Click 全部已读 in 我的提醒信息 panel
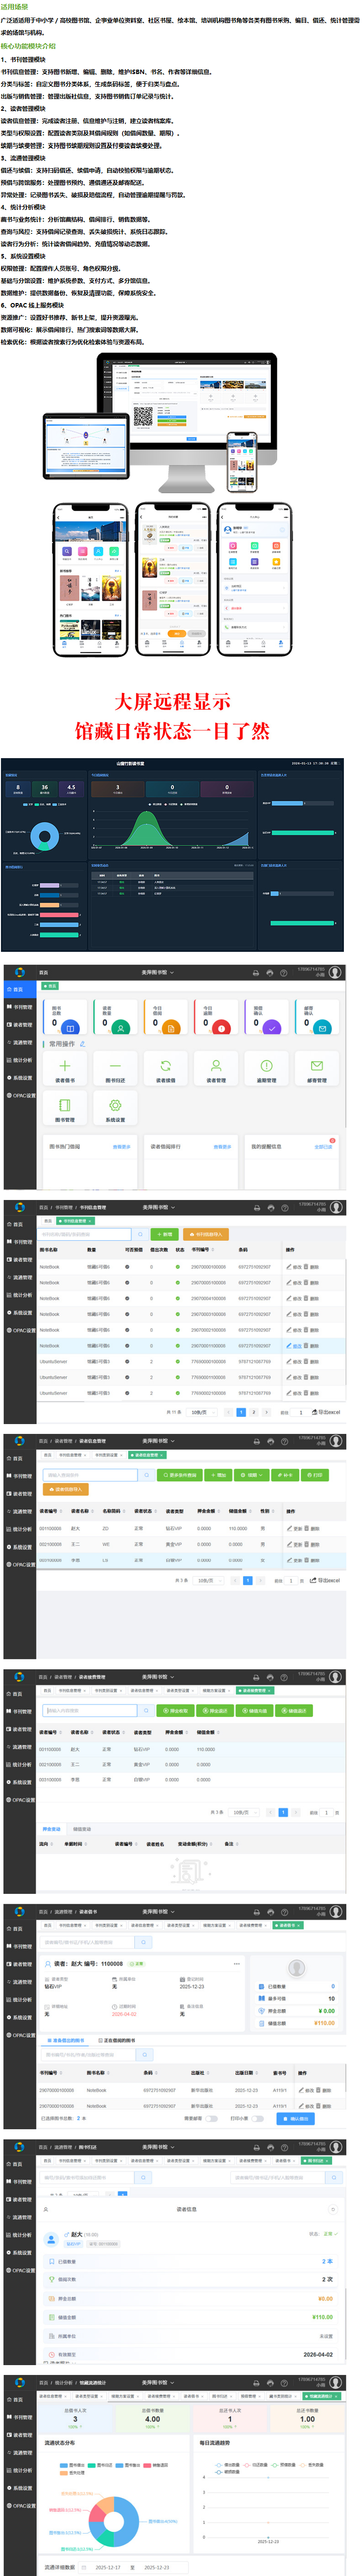This screenshot has width=363, height=2576. click(x=323, y=1147)
